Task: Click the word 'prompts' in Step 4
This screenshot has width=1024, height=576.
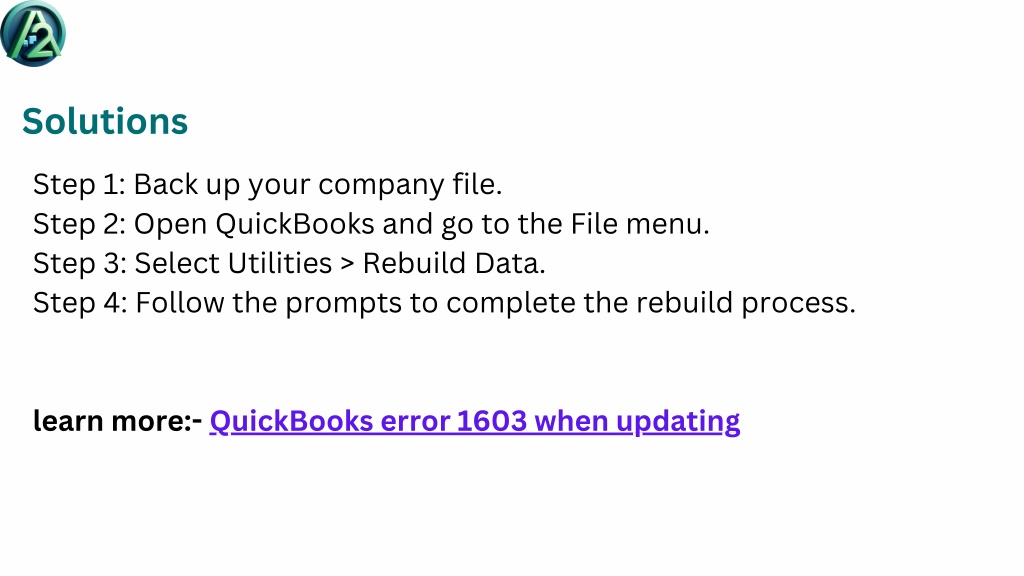Action: click(343, 304)
